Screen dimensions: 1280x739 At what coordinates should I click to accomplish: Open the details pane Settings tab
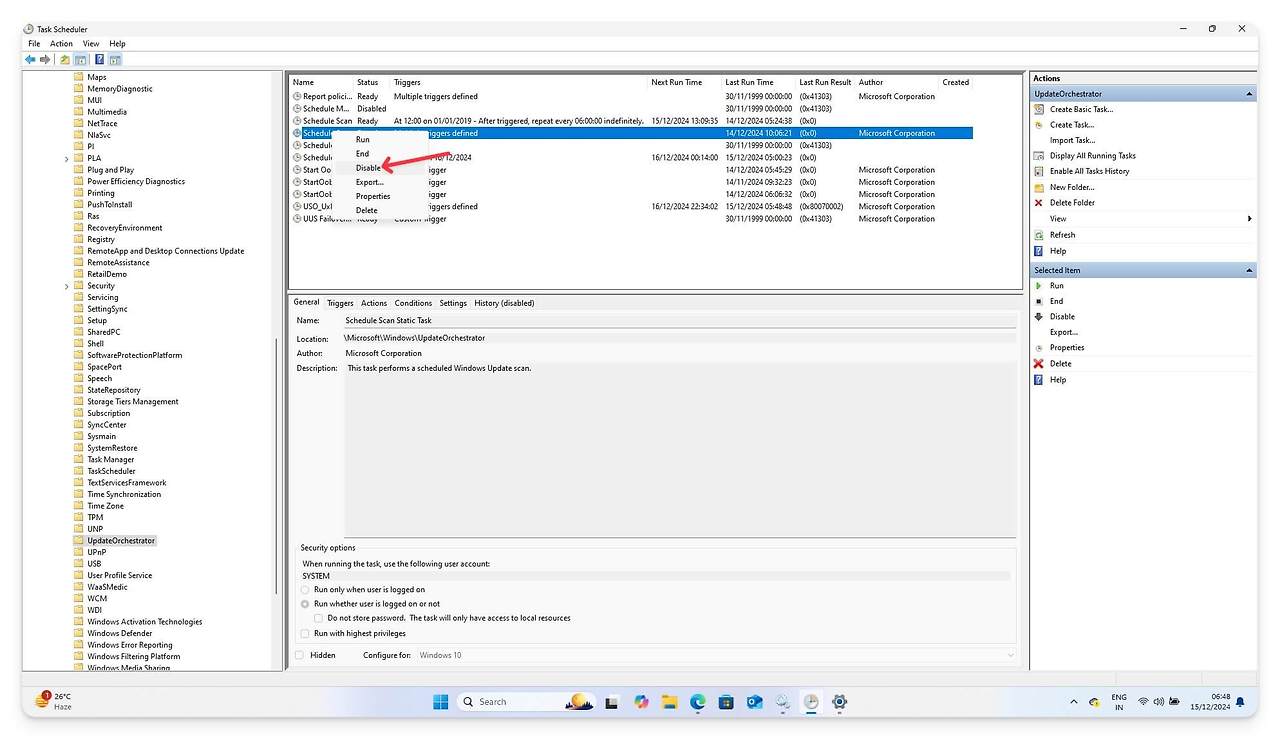453,303
